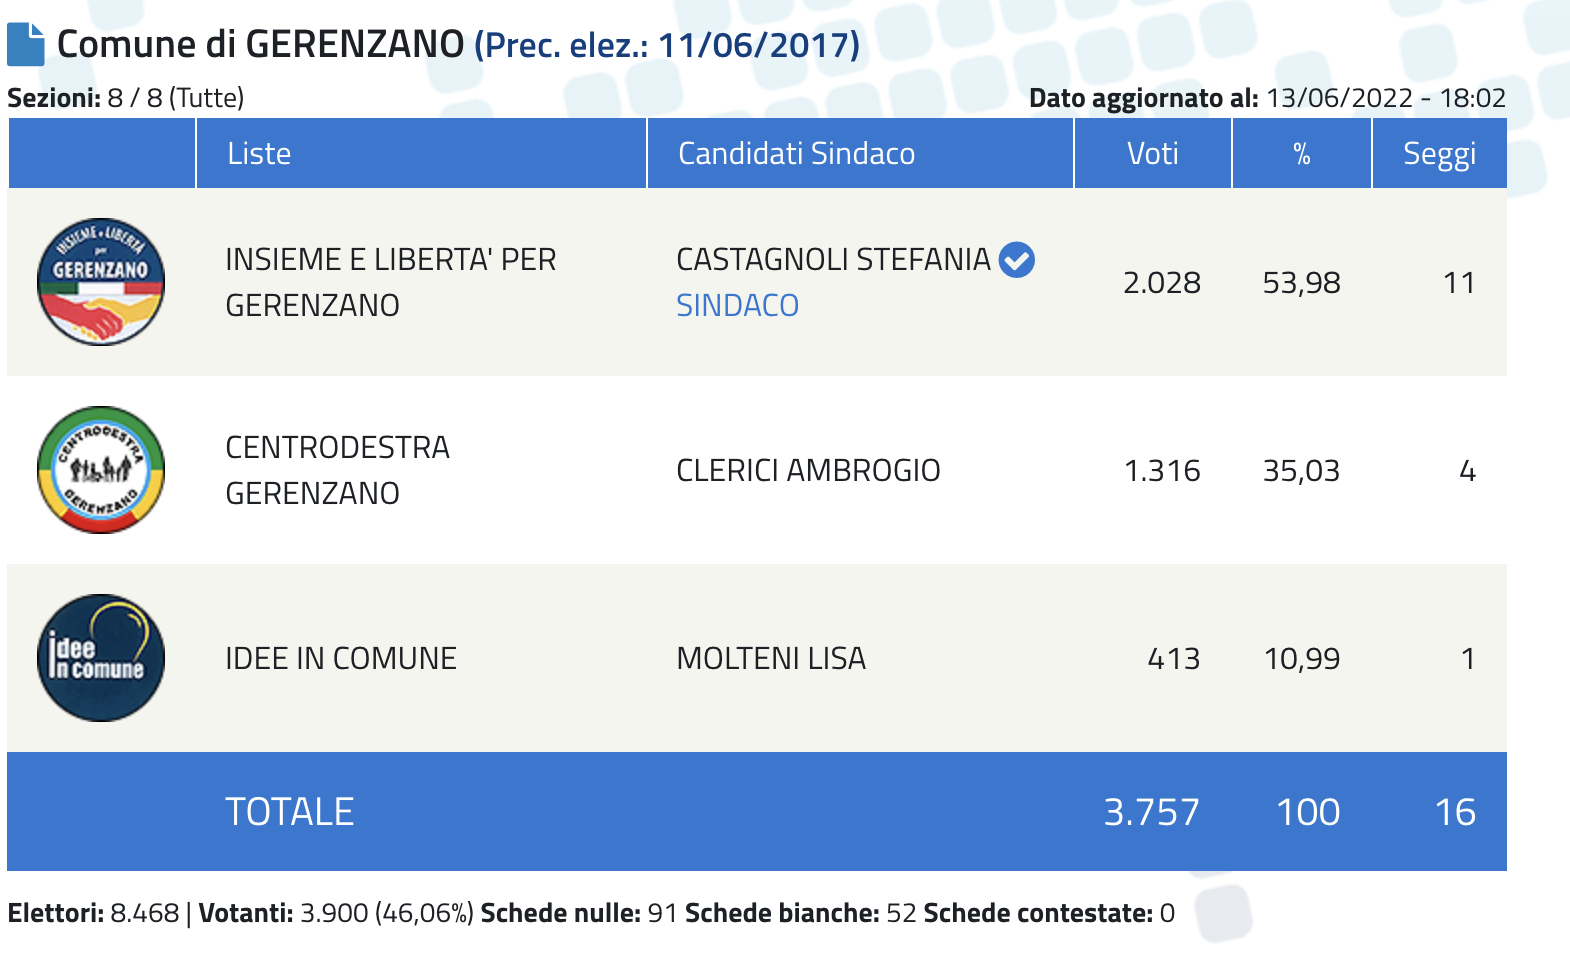Screen dimensions: 1570x955
Task: Click the blue verified checkmark badge
Action: point(1017,260)
